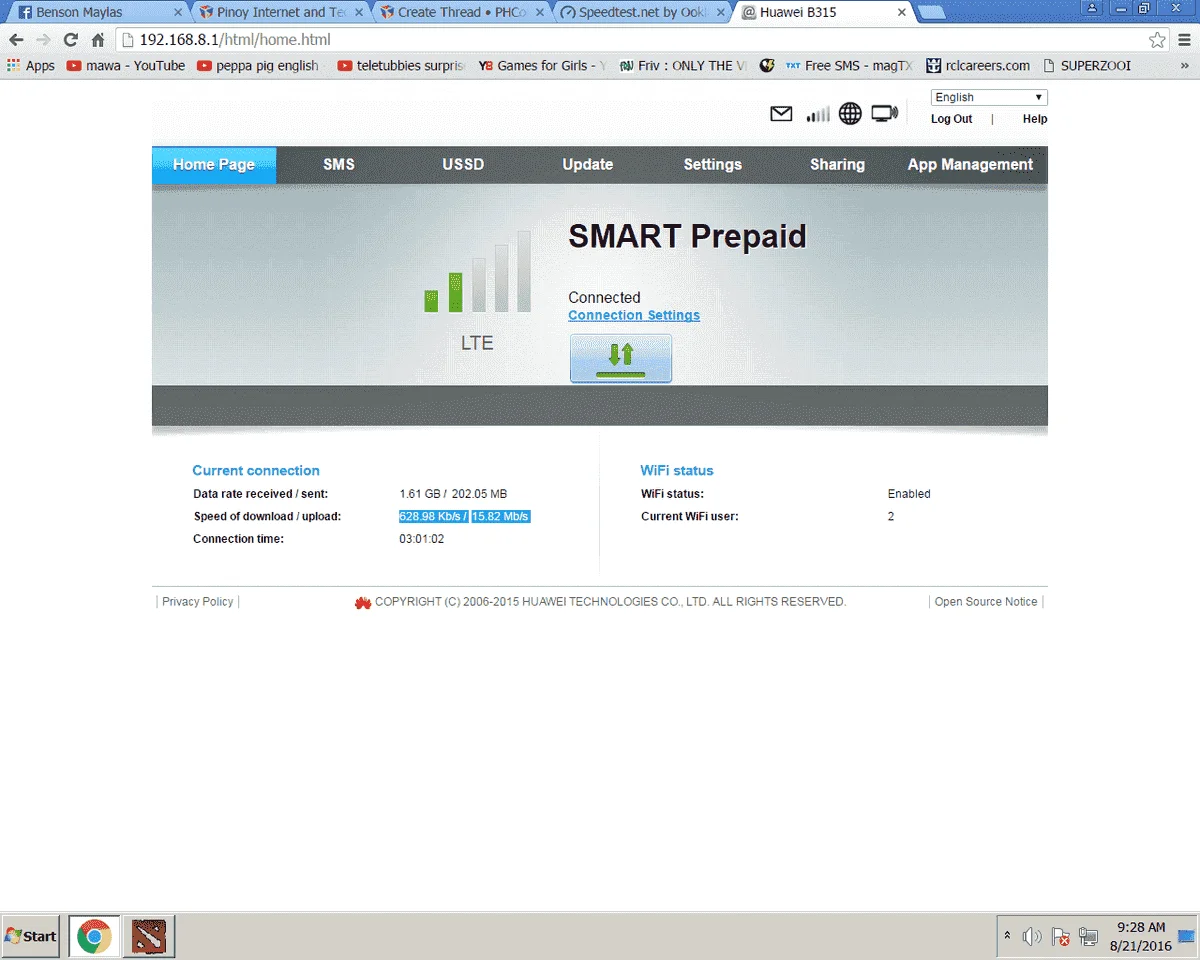The image size is (1200, 960).
Task: Click the browser forward arrow
Action: (x=43, y=40)
